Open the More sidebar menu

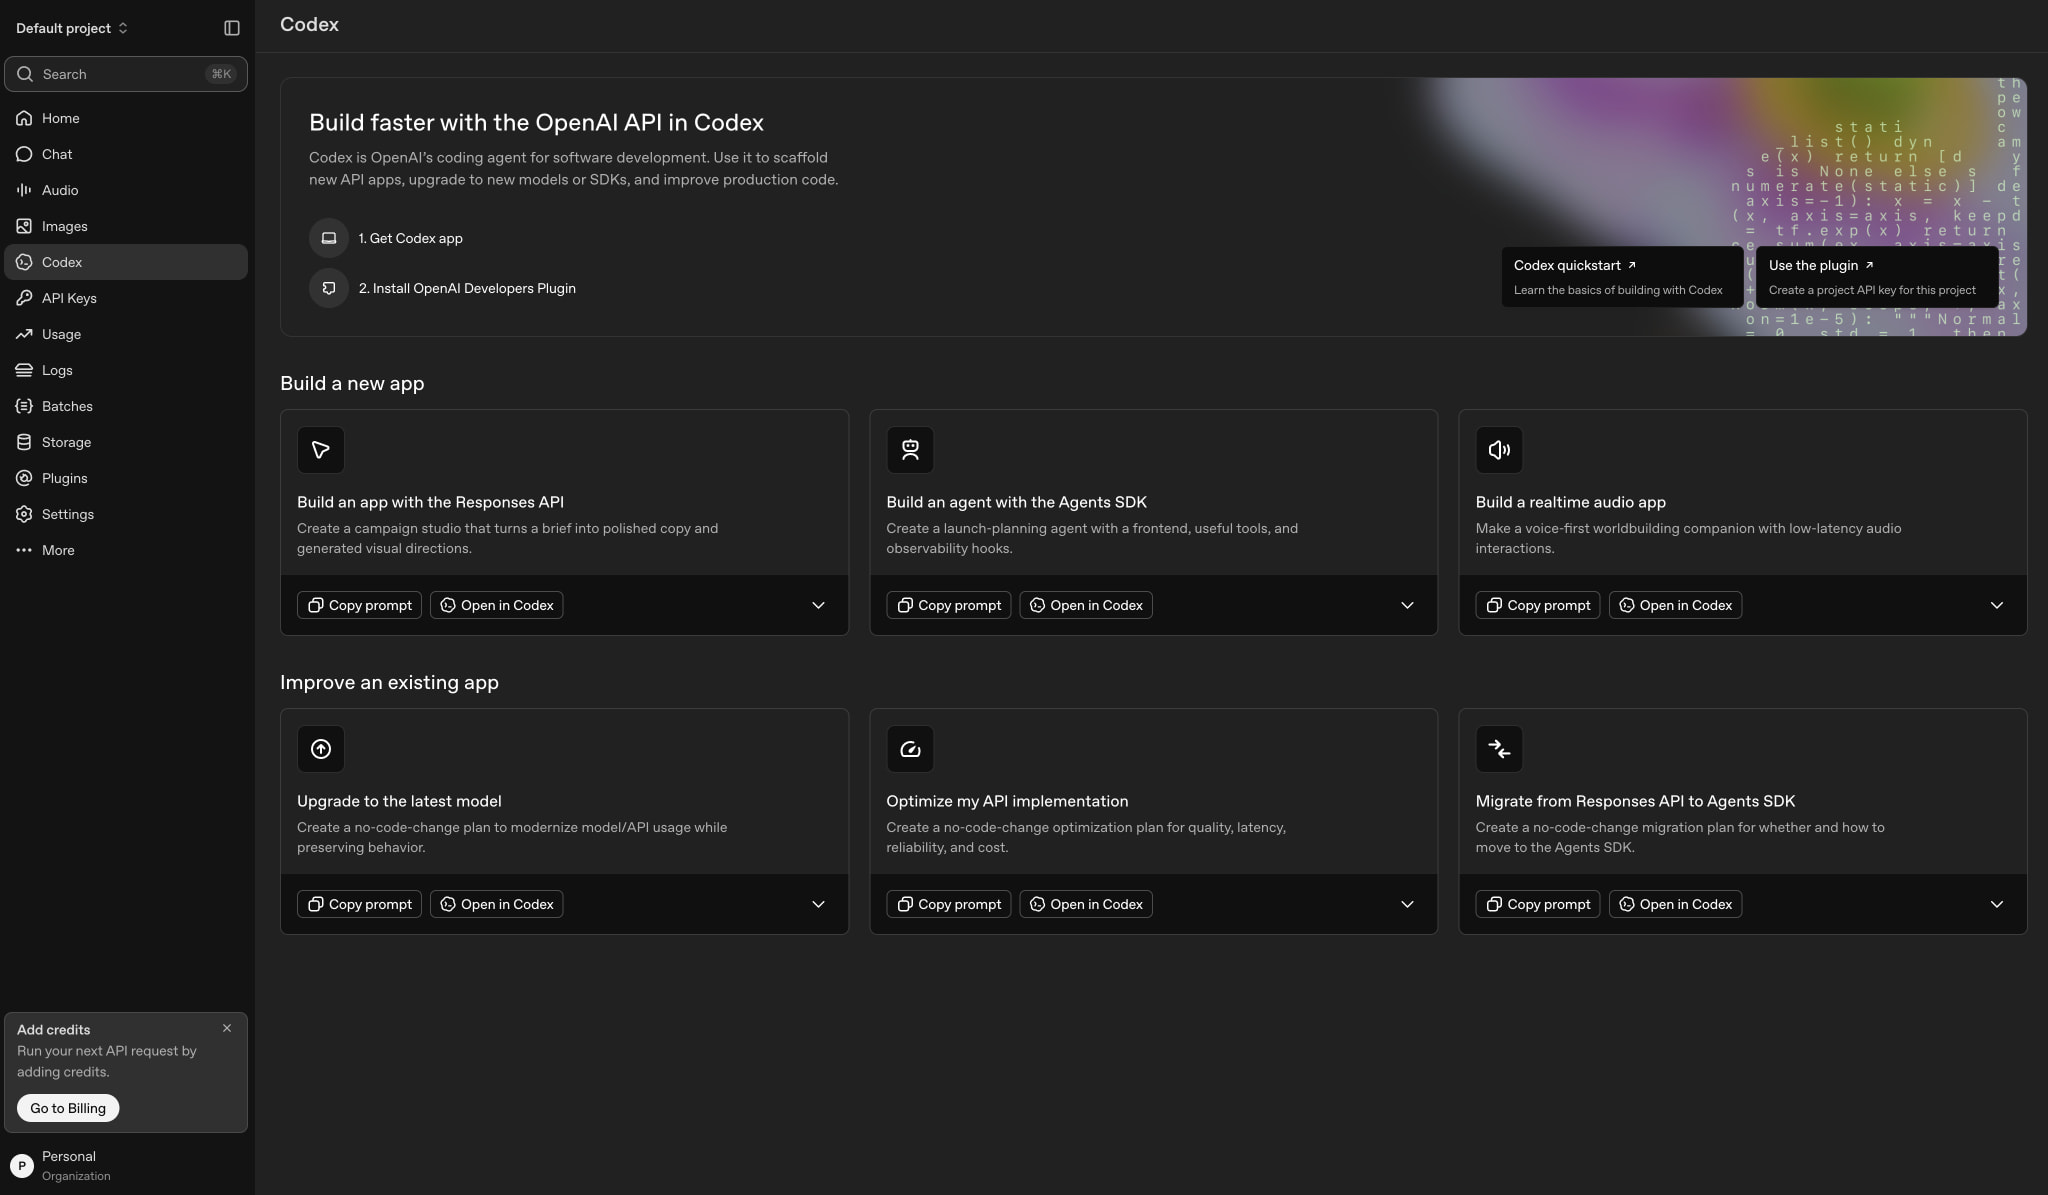tap(126, 550)
